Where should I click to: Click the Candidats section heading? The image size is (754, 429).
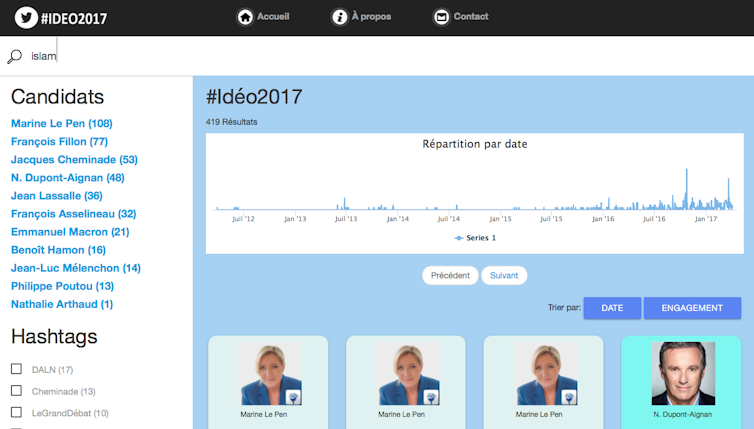(57, 97)
